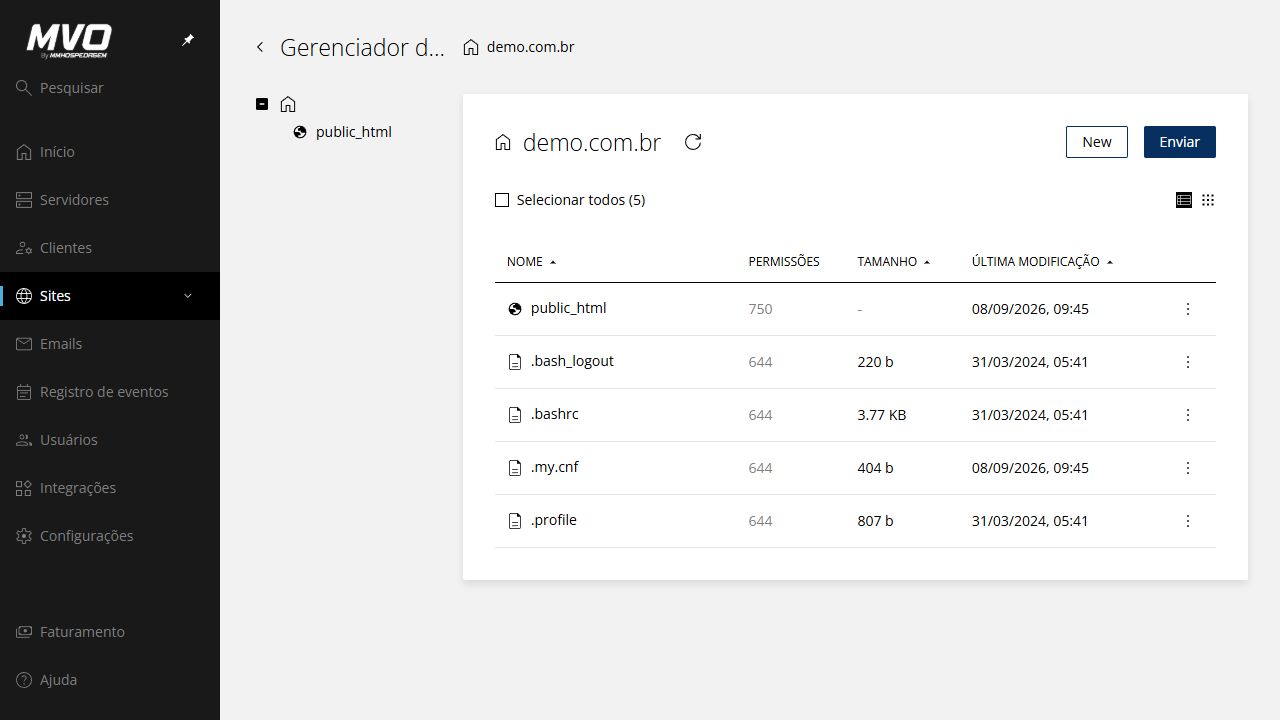This screenshot has height=720, width=1280.
Task: Click the home icon in breadcrumb path
Action: pyautogui.click(x=471, y=47)
